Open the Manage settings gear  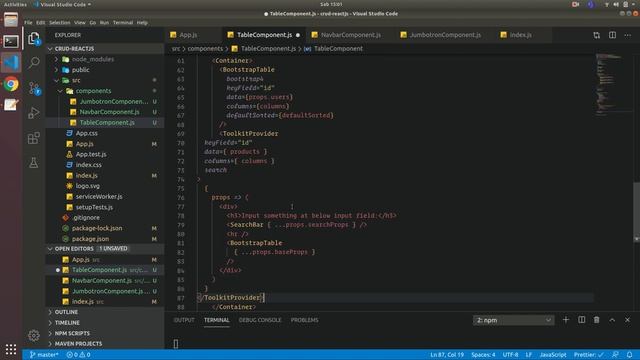tap(34, 336)
